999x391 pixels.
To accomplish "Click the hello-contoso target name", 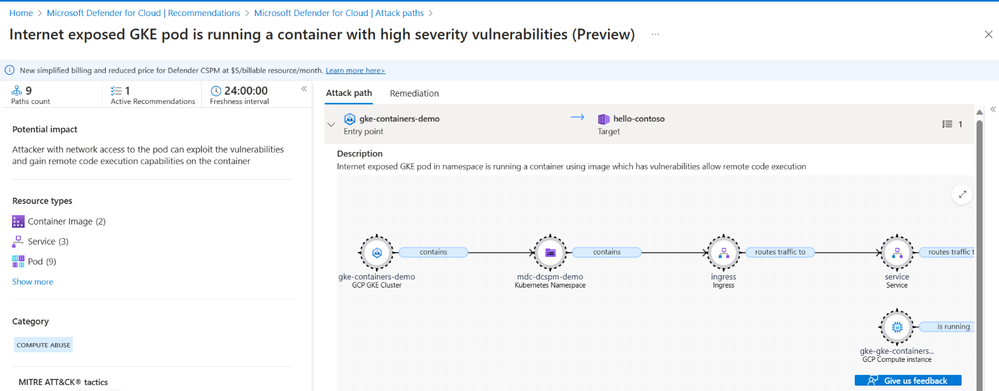I will [639, 118].
